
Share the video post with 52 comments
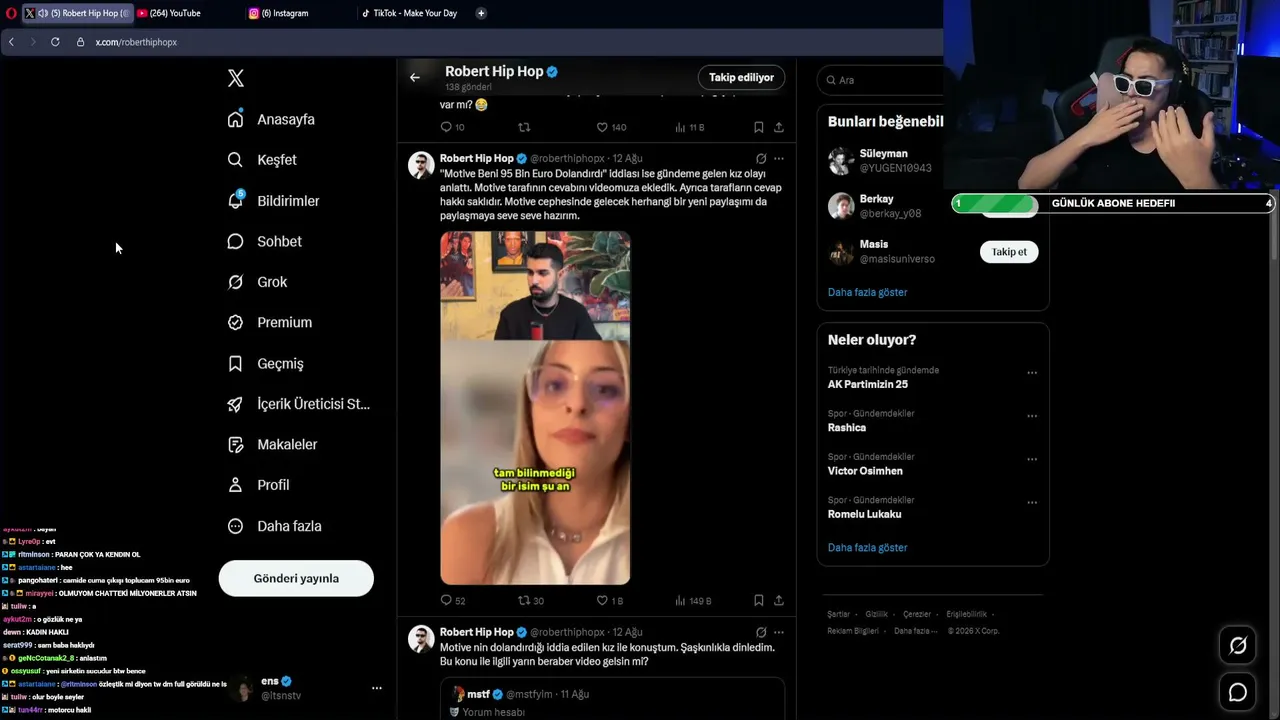779,600
